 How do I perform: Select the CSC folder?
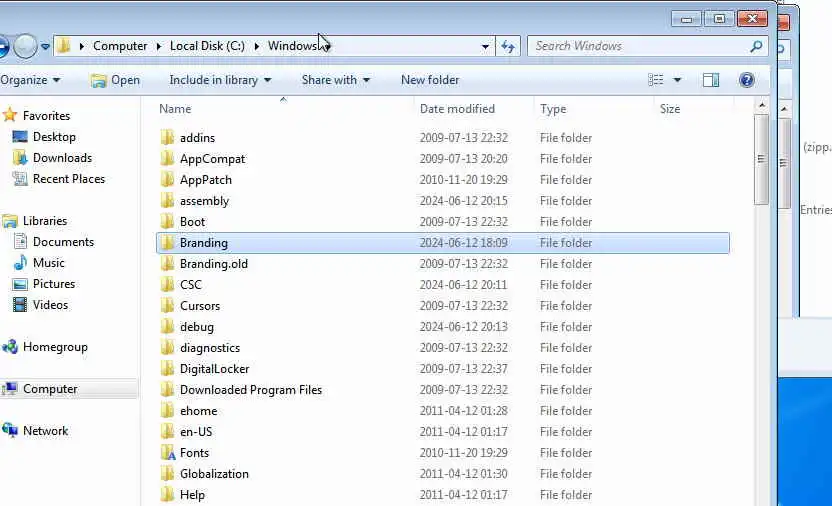point(190,285)
